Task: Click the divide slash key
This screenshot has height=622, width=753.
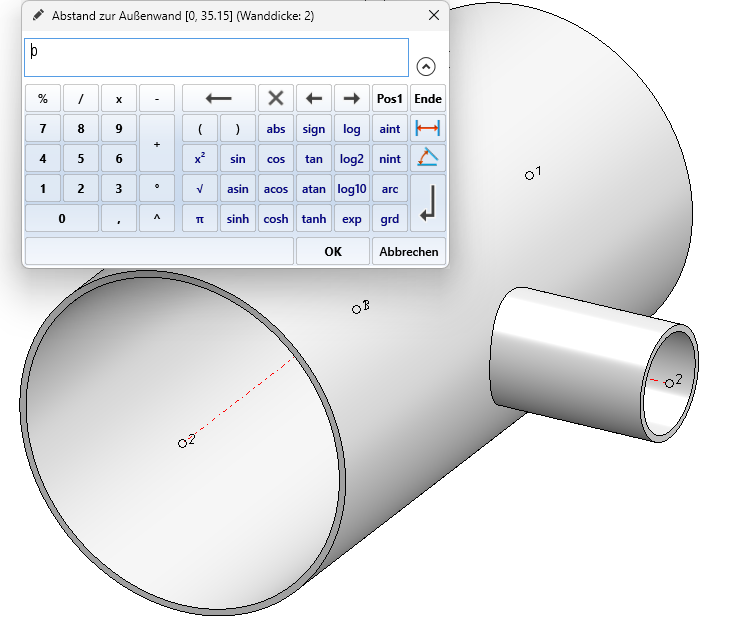Action: click(81, 98)
